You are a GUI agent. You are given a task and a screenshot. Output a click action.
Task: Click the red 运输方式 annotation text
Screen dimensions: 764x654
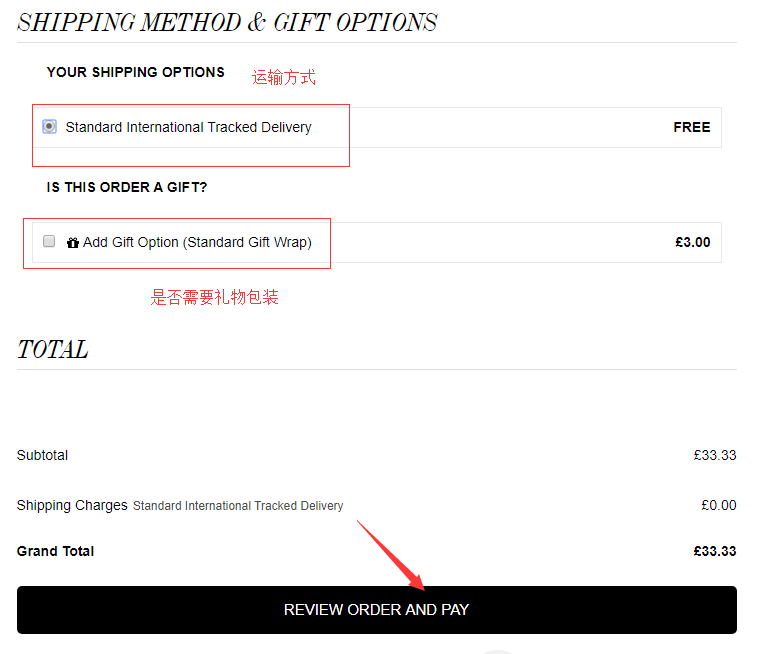click(x=284, y=77)
